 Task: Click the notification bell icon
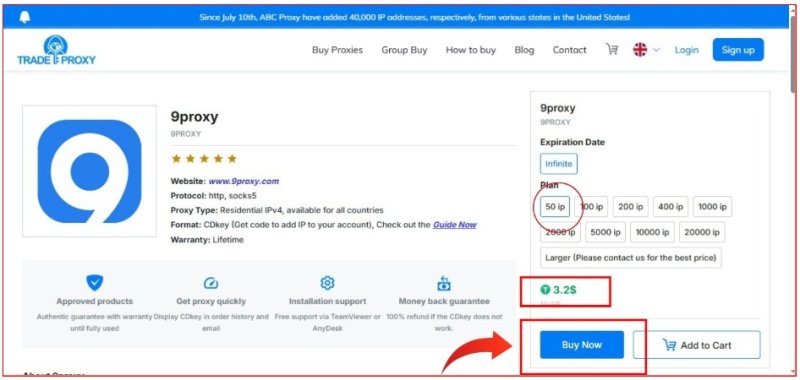pyautogui.click(x=24, y=17)
